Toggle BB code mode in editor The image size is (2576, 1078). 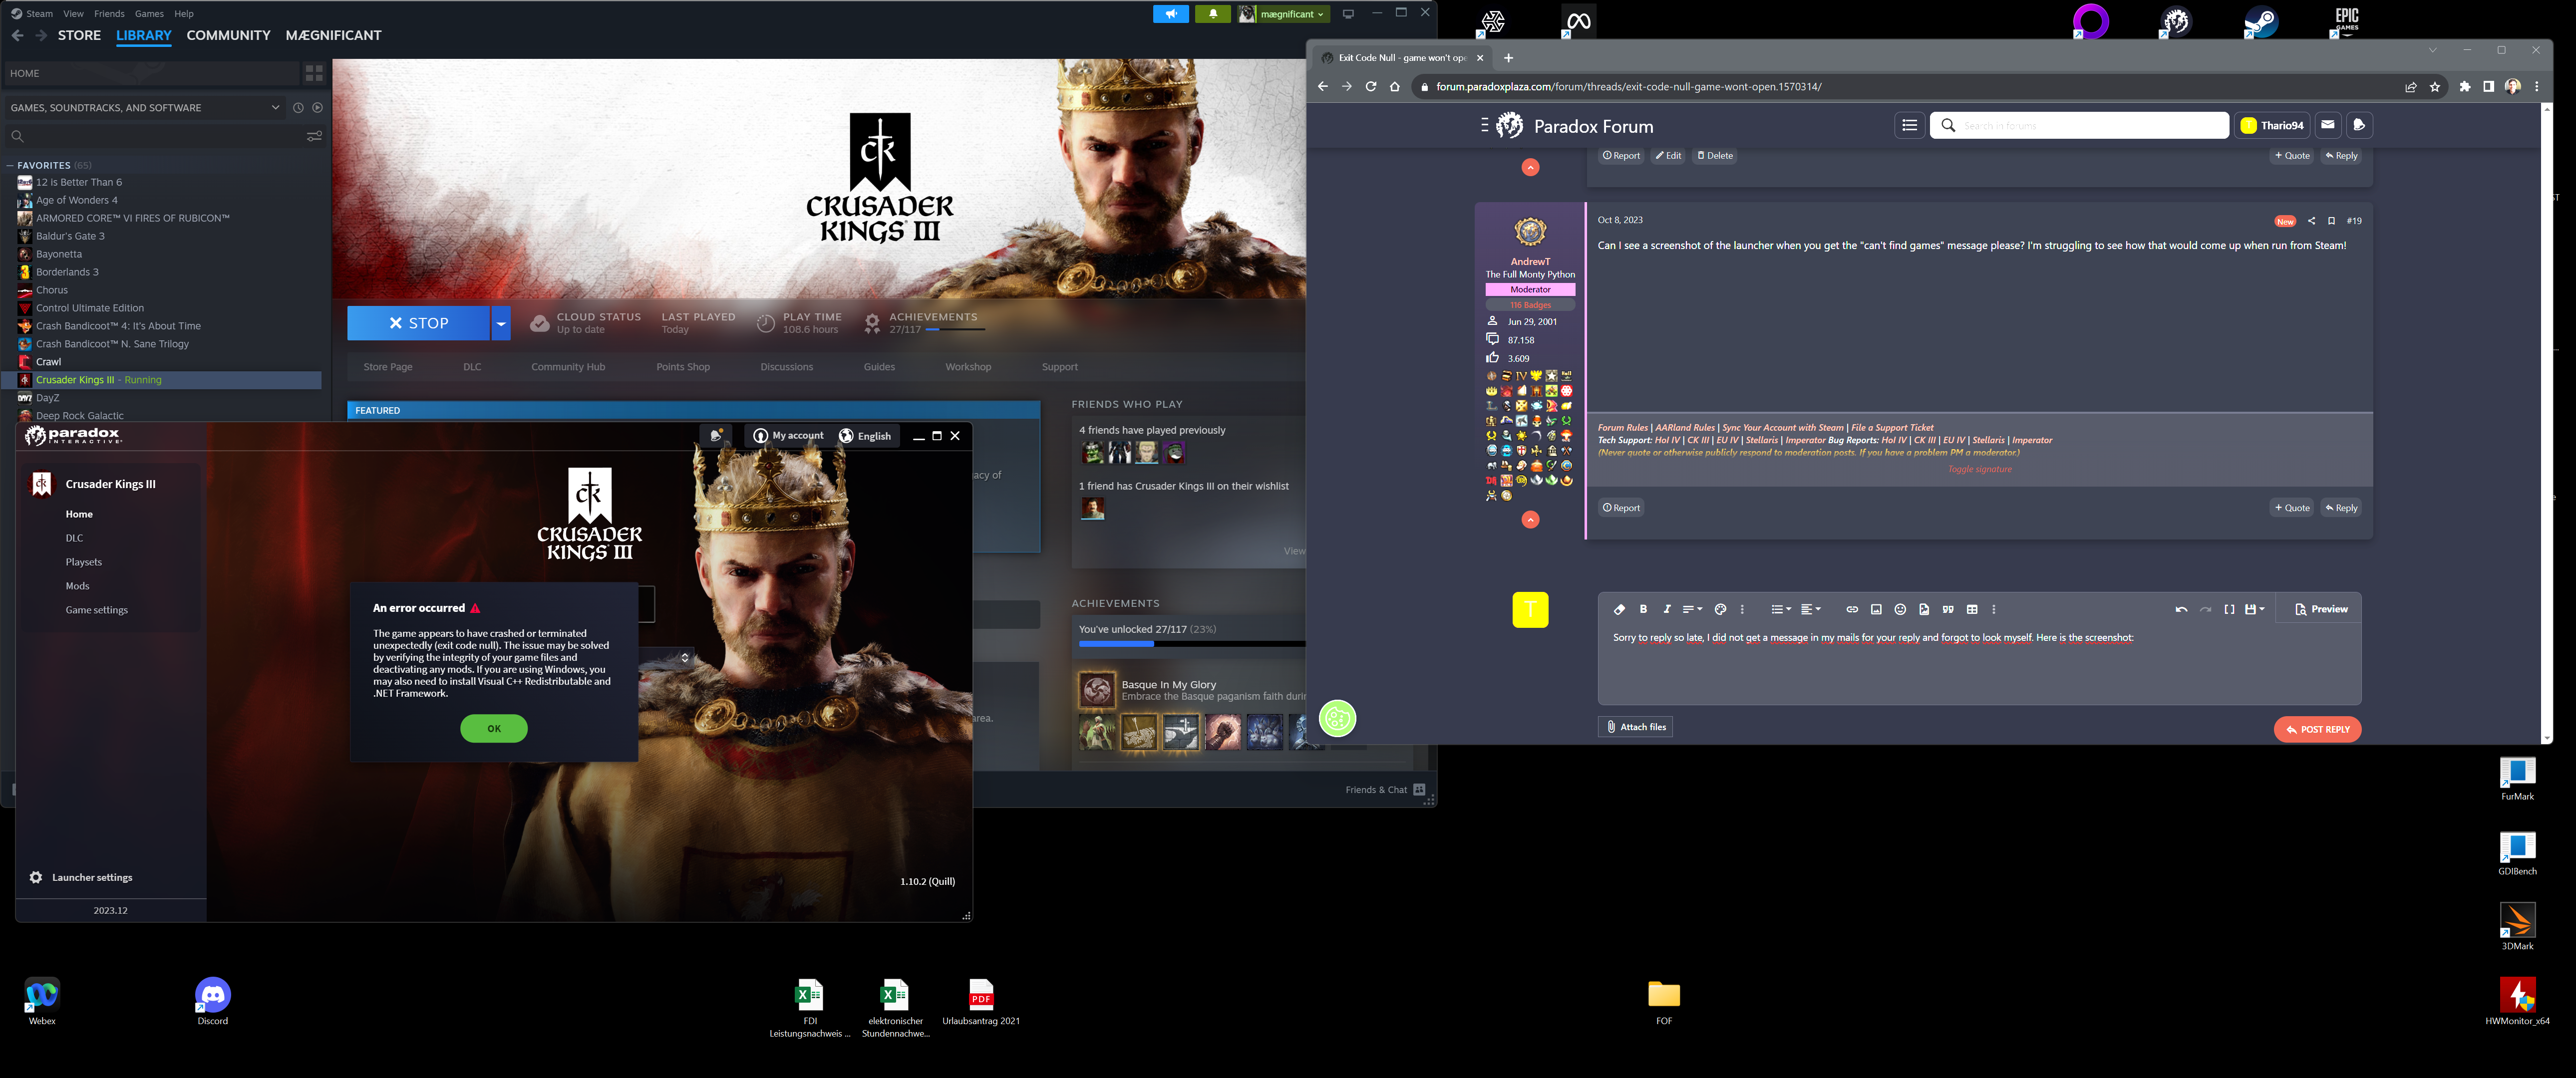pos(2229,609)
